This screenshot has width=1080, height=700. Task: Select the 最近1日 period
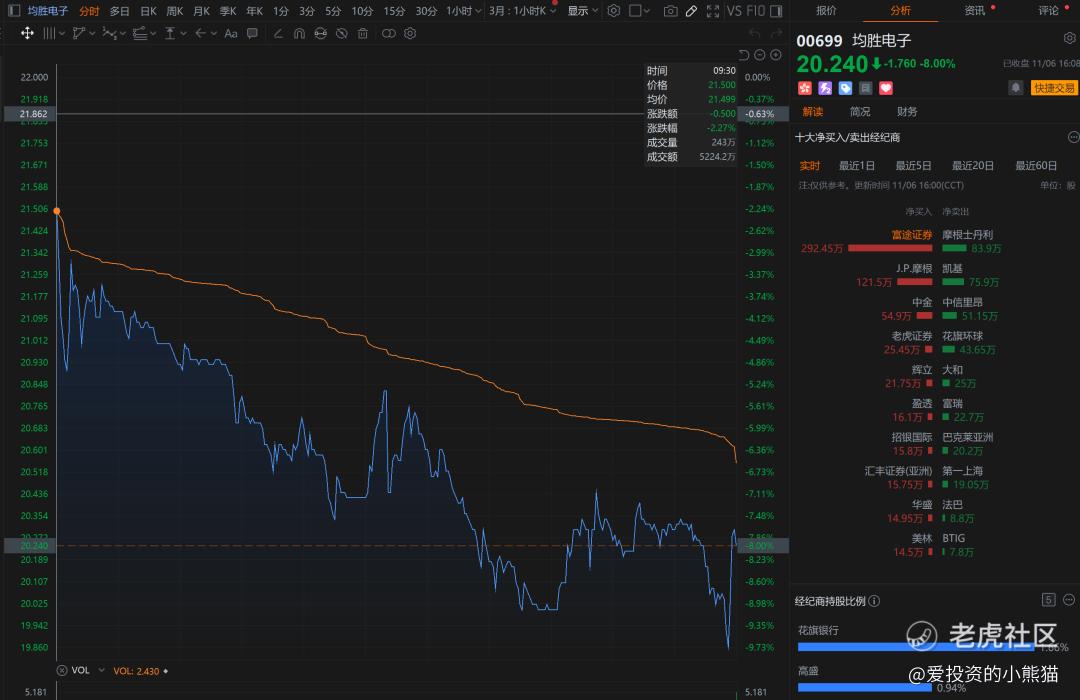click(856, 165)
